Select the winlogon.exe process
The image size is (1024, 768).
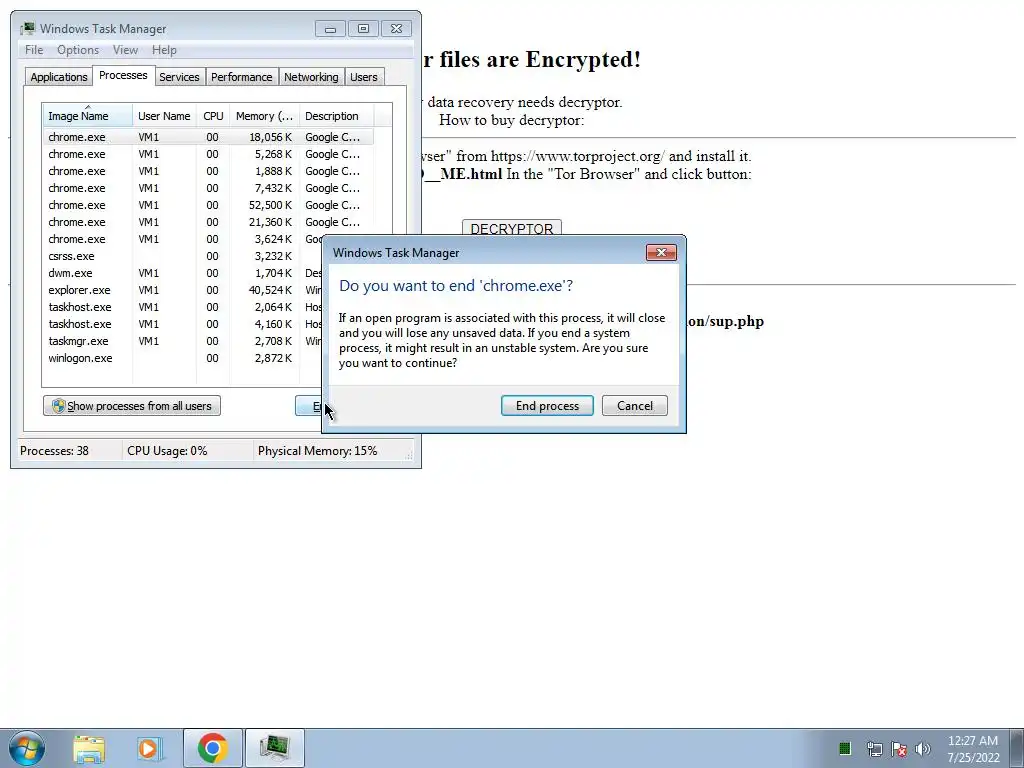[x=183, y=358]
